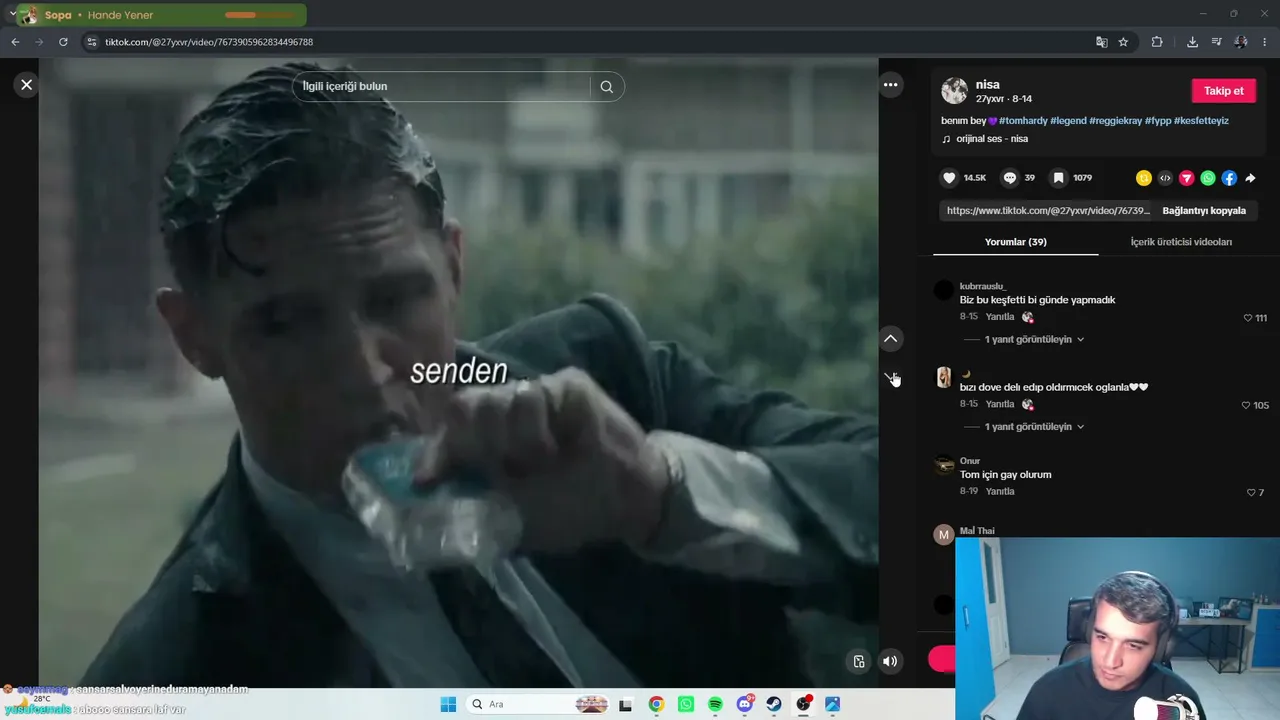The image size is (1280, 720).
Task: Open Steam from the taskbar
Action: (x=774, y=704)
